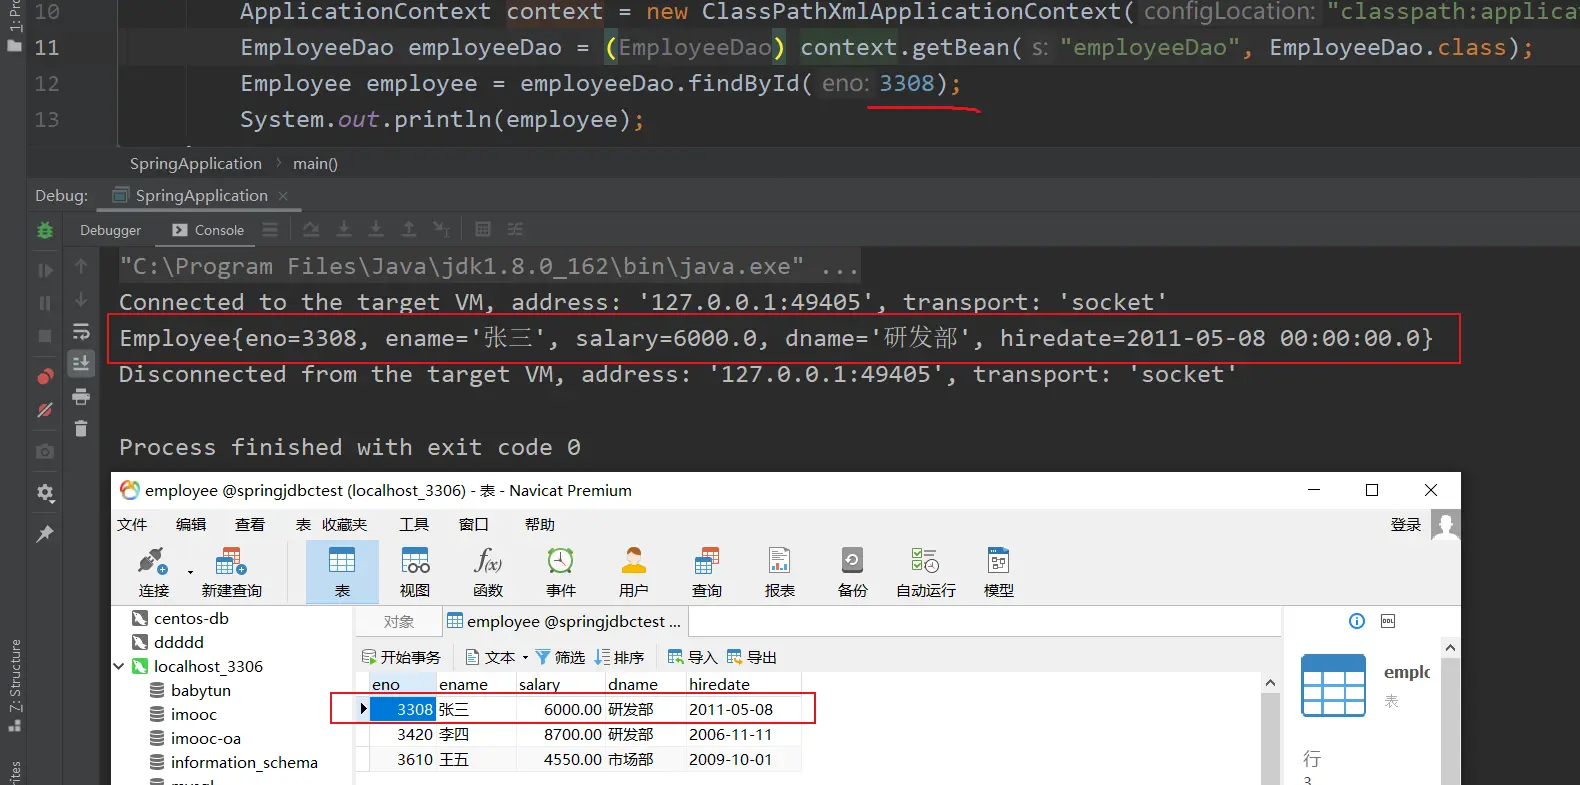Select the imooc-oa database in tree
The image size is (1580, 785).
205,738
